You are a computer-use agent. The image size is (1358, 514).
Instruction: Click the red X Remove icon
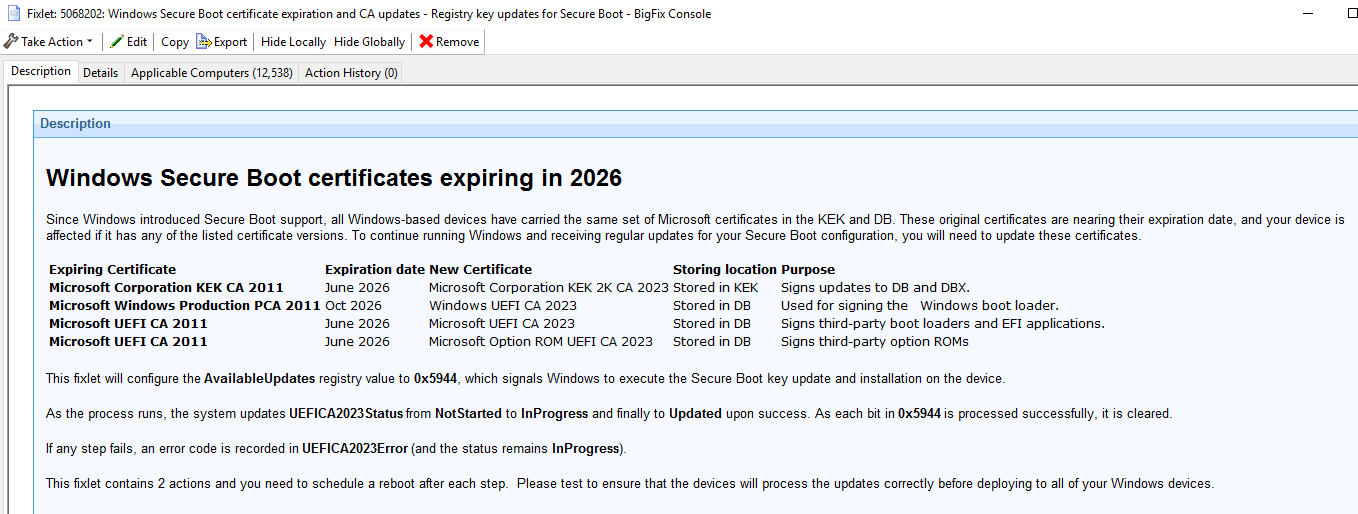pos(426,42)
